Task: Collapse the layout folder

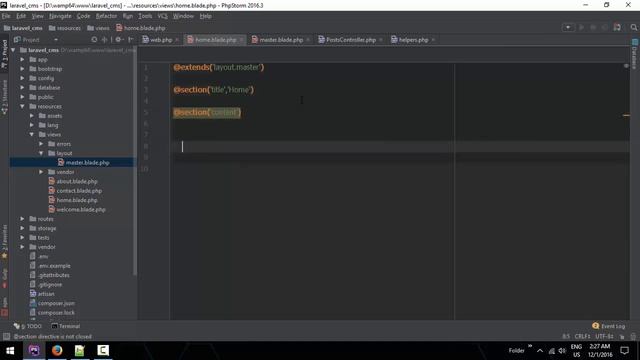Action: pyautogui.click(x=41, y=153)
